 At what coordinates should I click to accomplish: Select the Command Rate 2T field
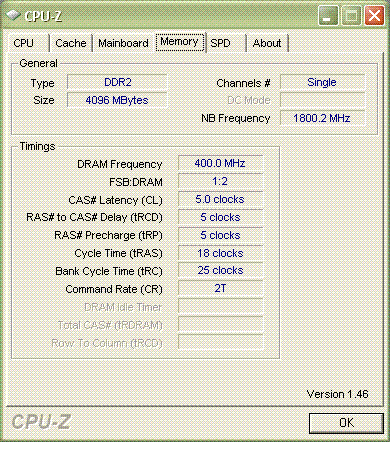pyautogui.click(x=220, y=288)
